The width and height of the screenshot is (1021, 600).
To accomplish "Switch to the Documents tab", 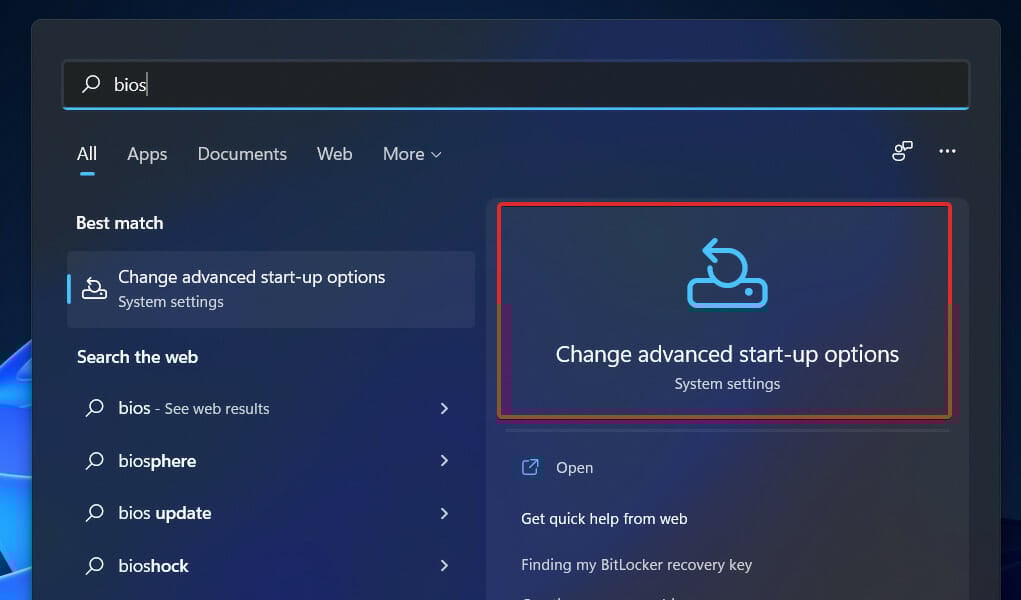I will [x=242, y=154].
